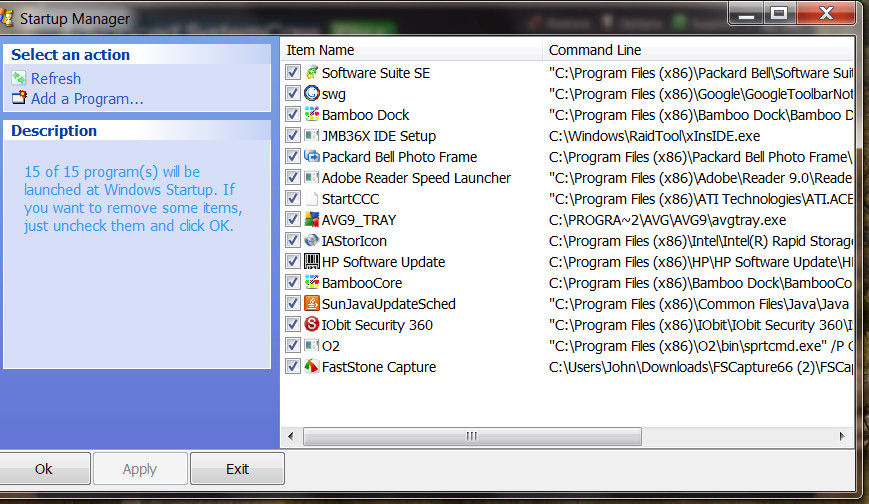Click the Startup Manager title bar icon
869x504 pixels.
[x=7, y=18]
